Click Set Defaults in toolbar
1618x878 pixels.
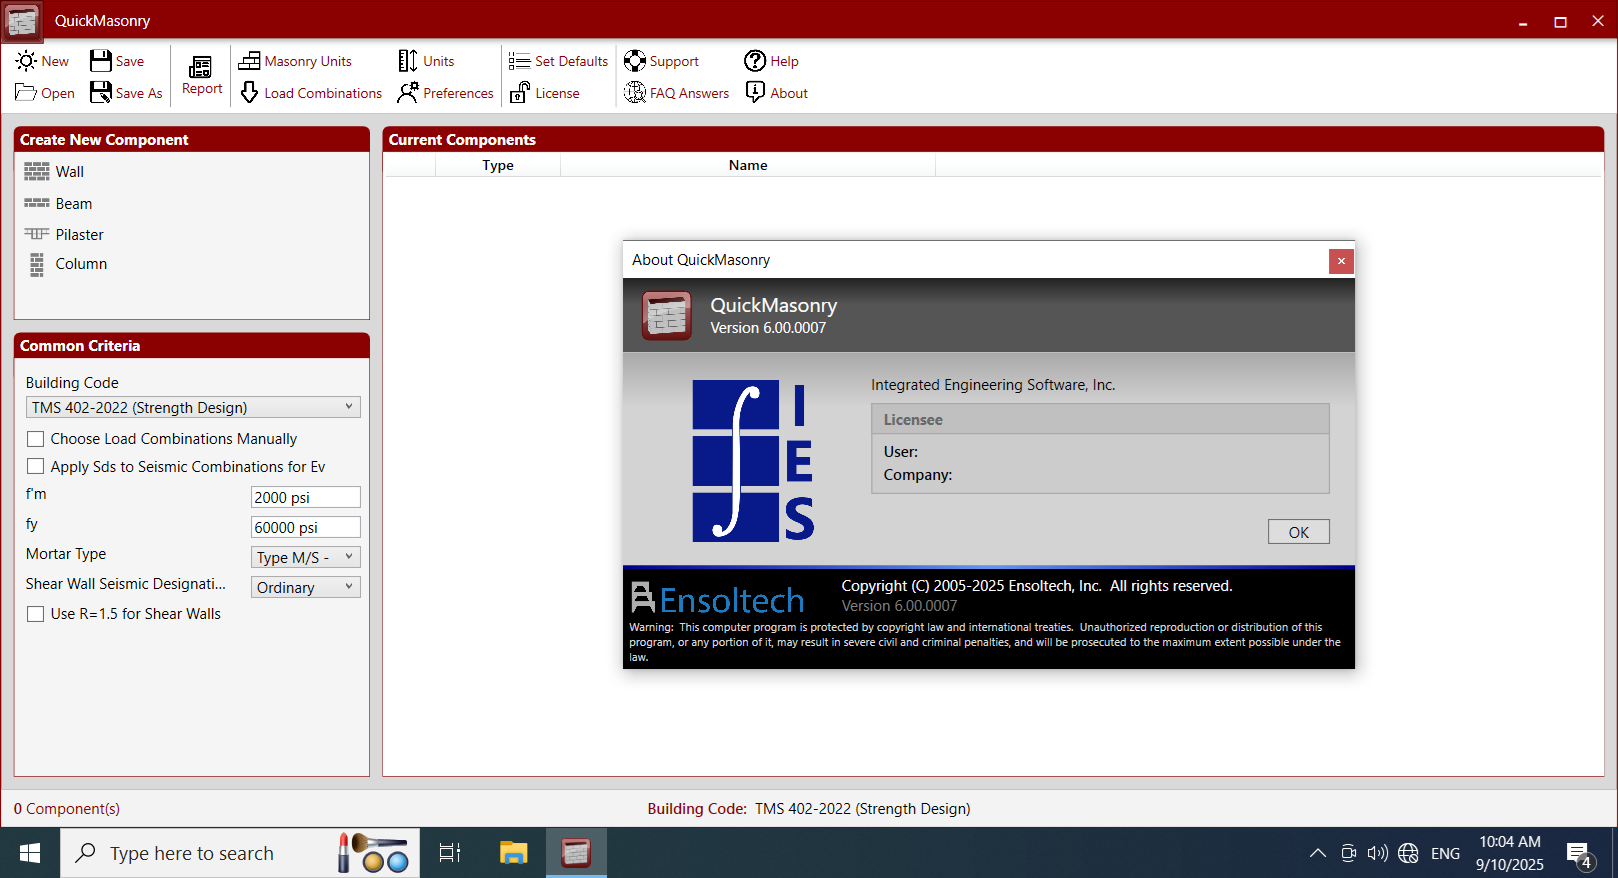point(558,61)
